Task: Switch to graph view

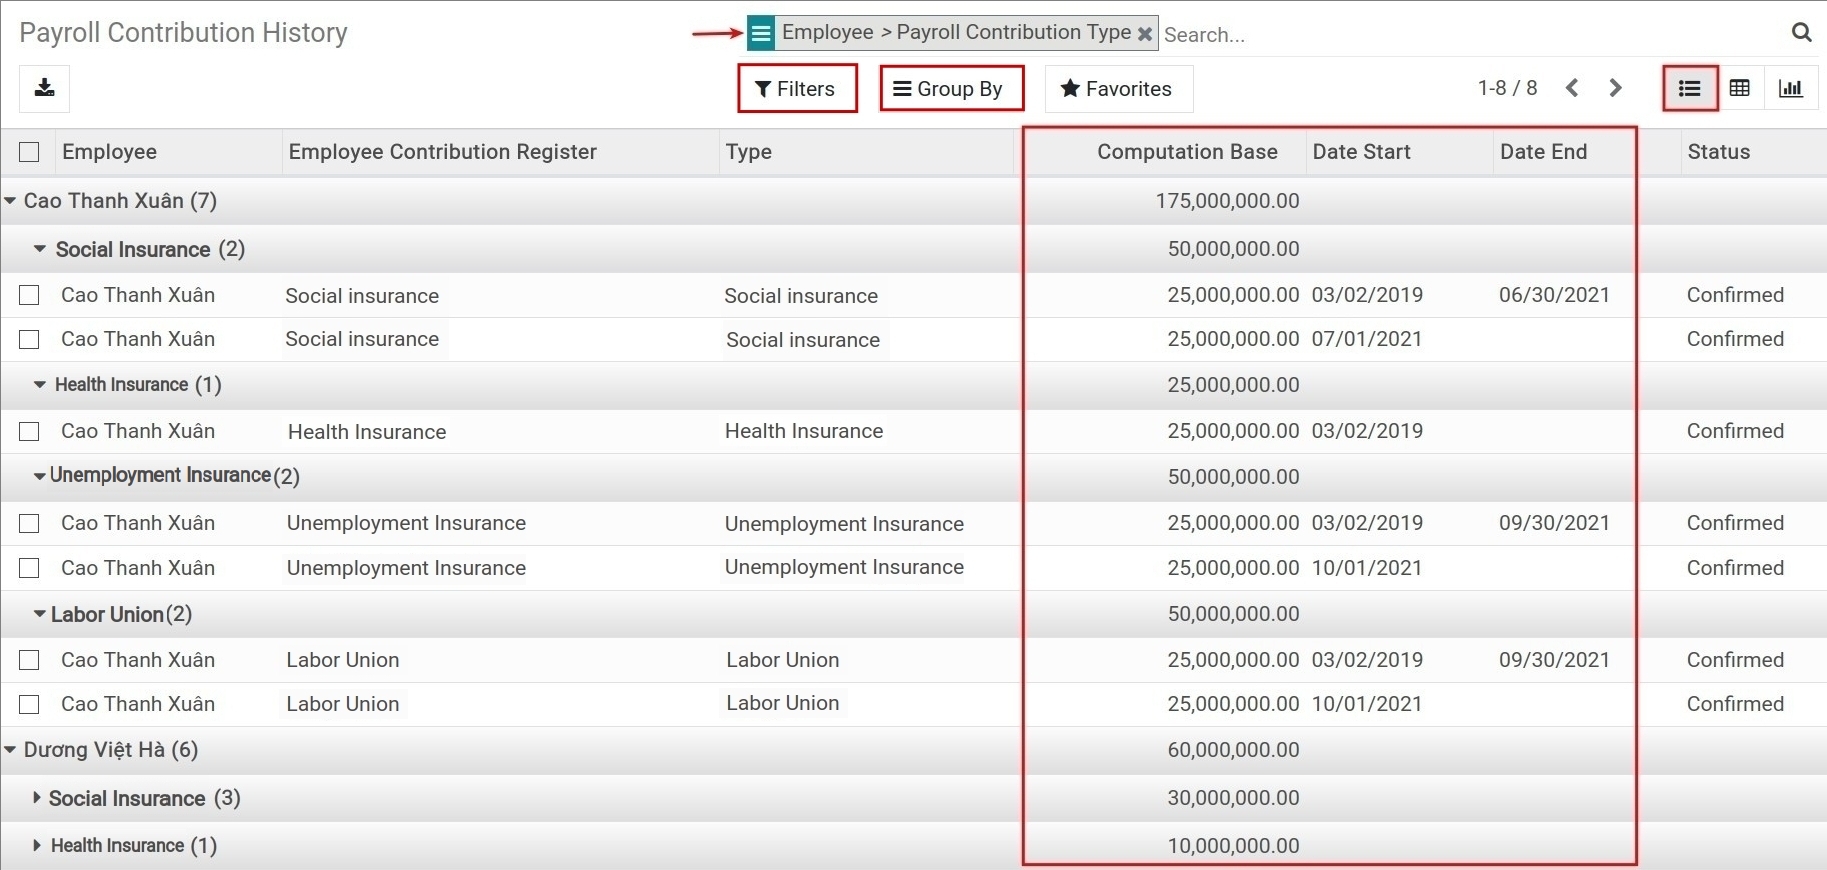Action: (1791, 88)
